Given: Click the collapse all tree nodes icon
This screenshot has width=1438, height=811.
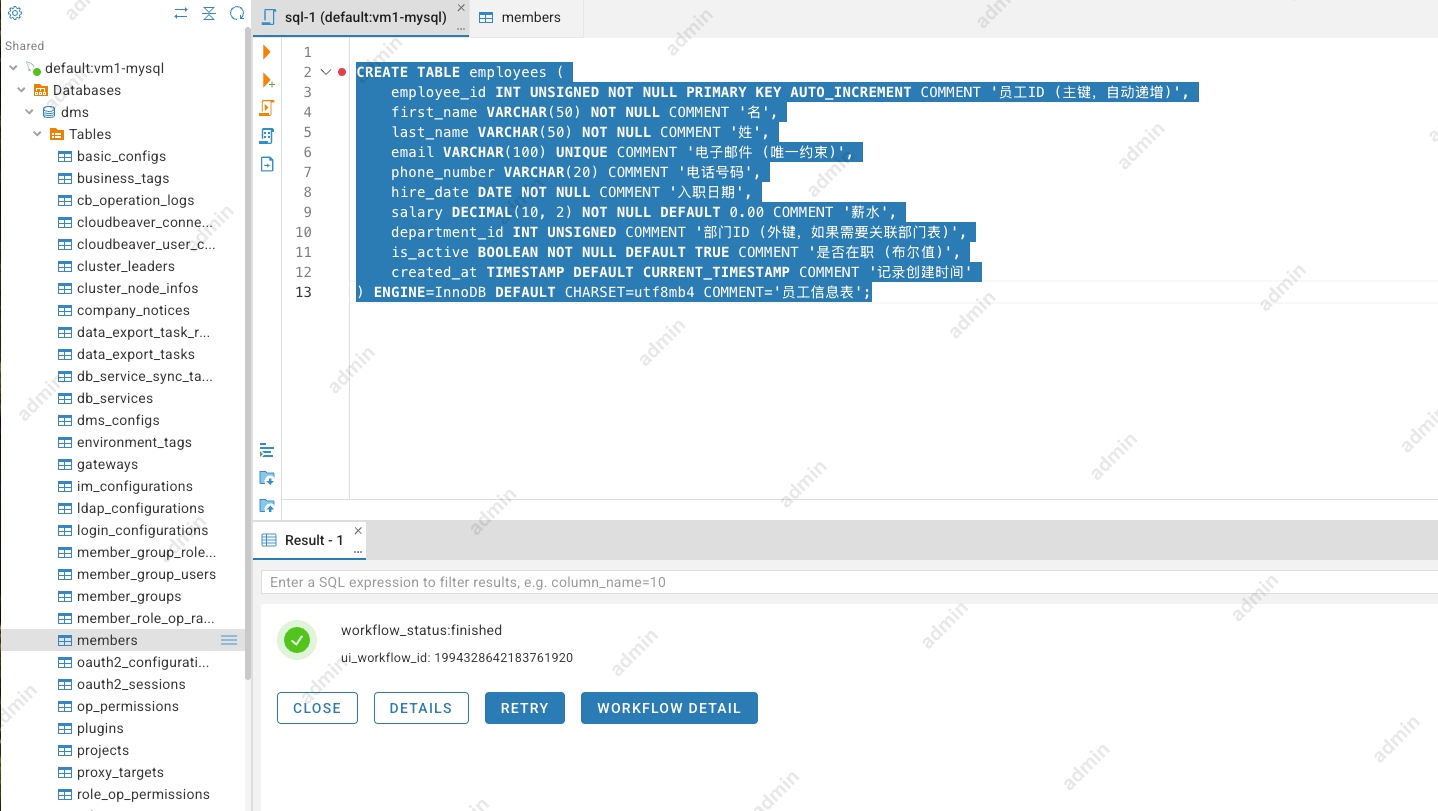Looking at the screenshot, I should point(208,13).
